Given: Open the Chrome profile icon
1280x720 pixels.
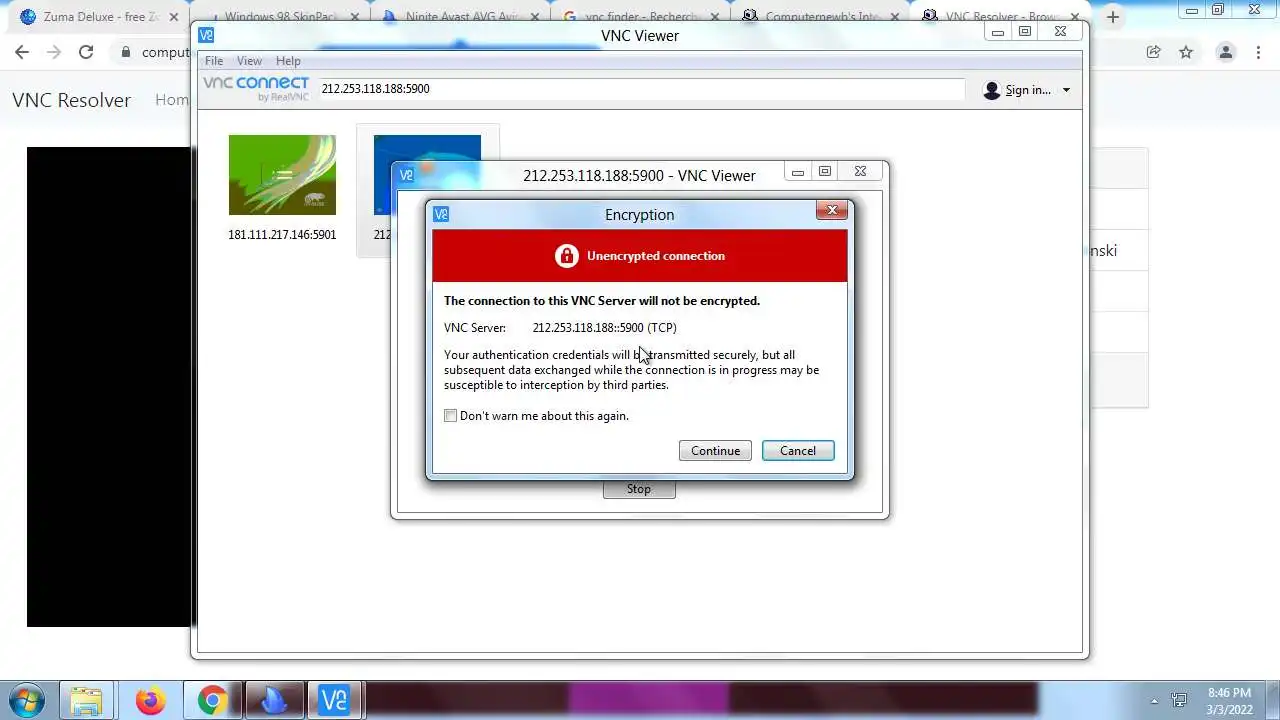Looking at the screenshot, I should click(1225, 52).
